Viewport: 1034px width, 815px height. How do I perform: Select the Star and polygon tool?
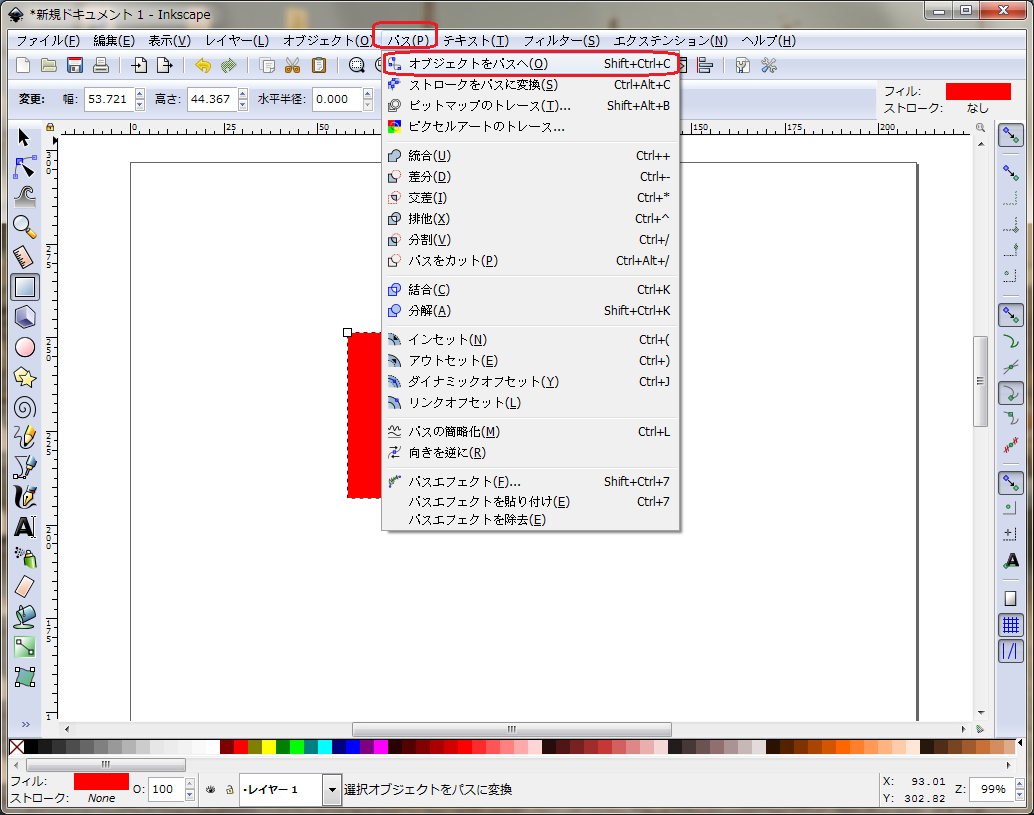click(x=25, y=377)
